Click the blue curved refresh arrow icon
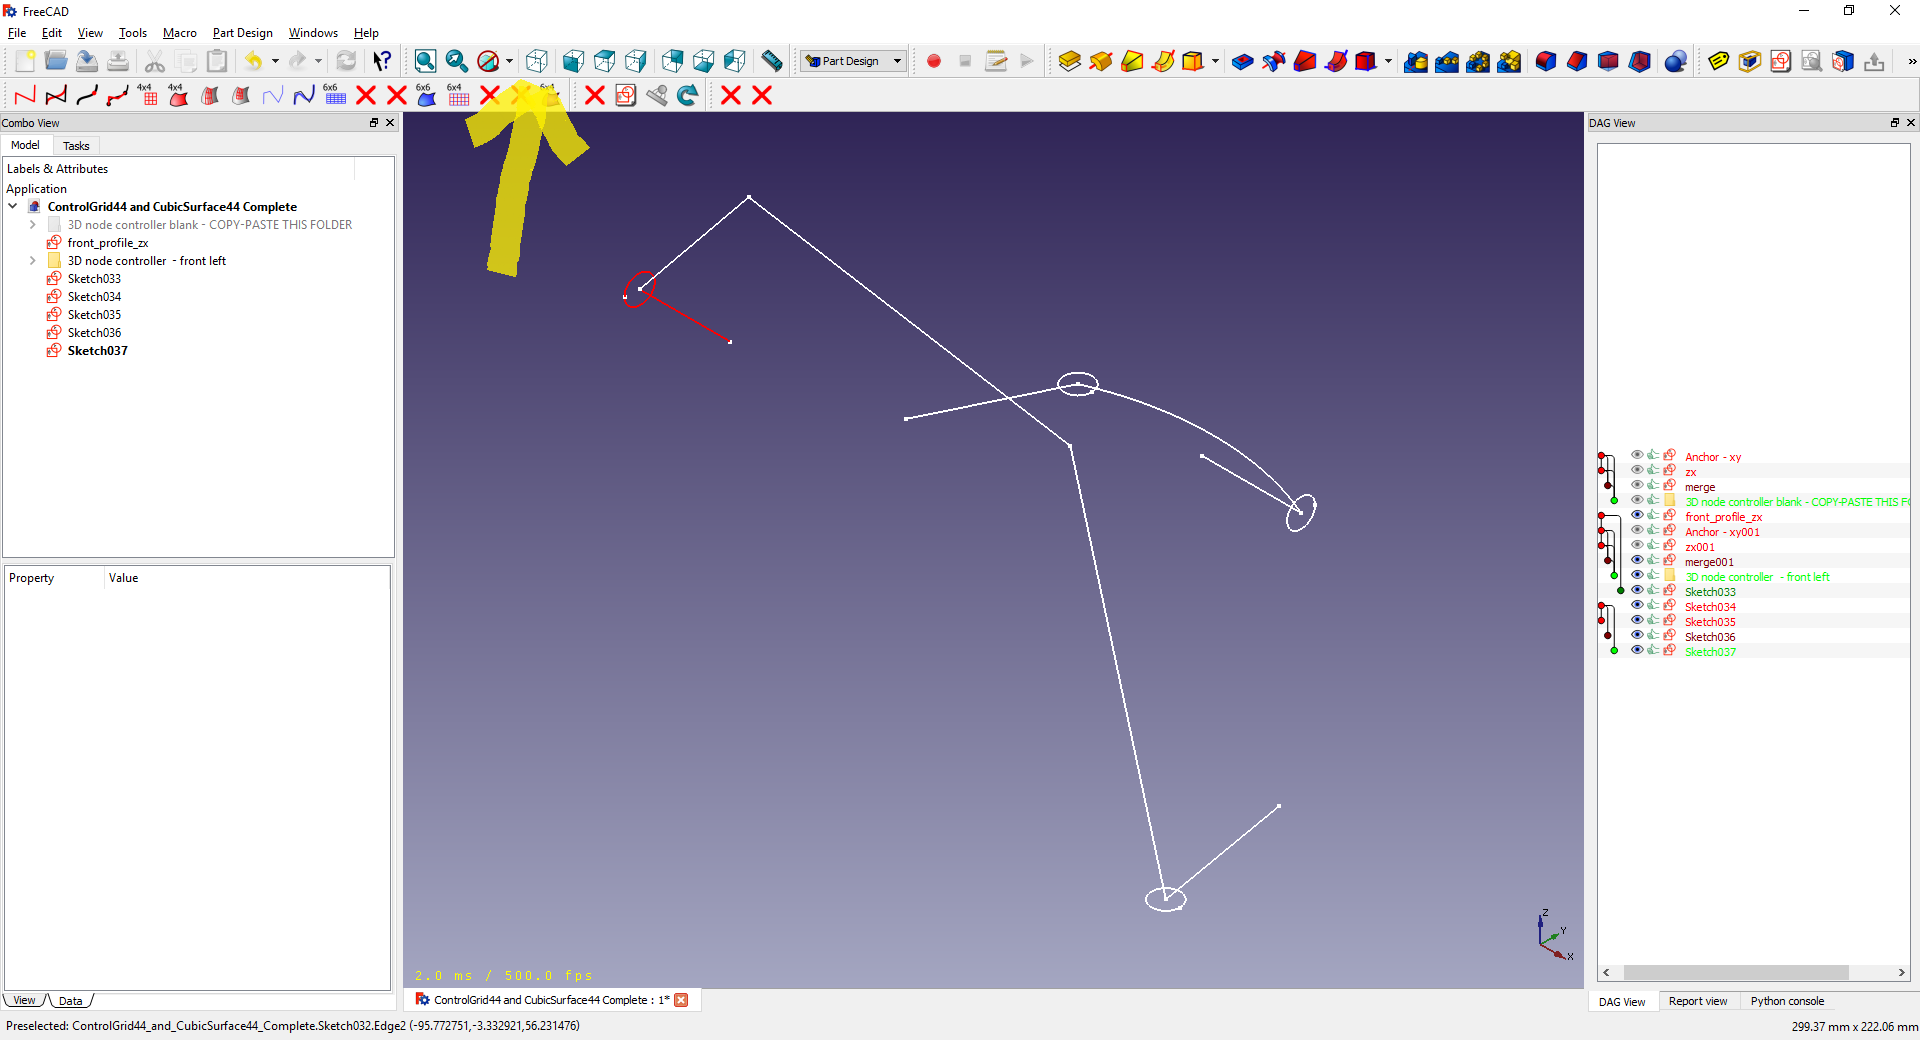 pos(688,95)
